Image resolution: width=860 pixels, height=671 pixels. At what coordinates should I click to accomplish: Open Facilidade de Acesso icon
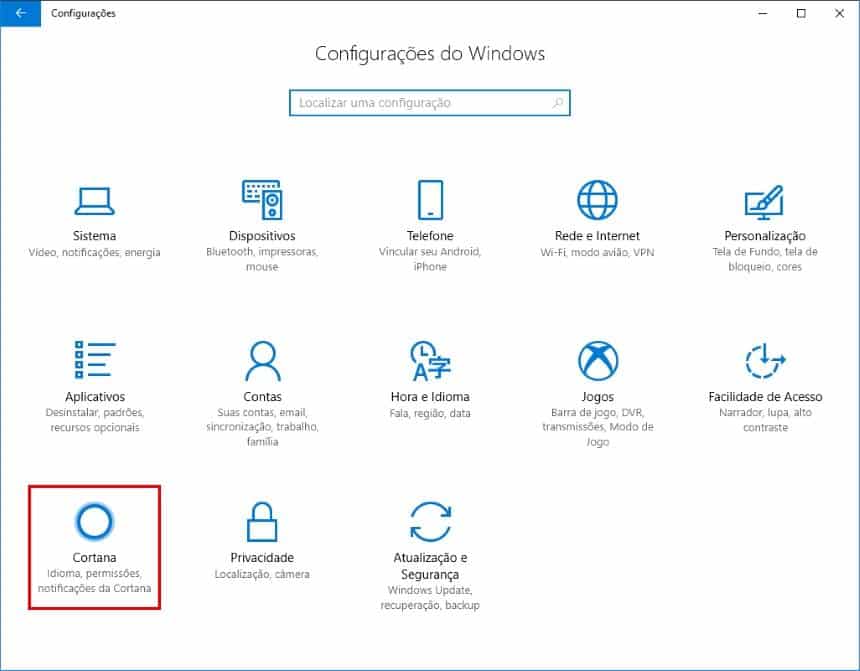765,360
